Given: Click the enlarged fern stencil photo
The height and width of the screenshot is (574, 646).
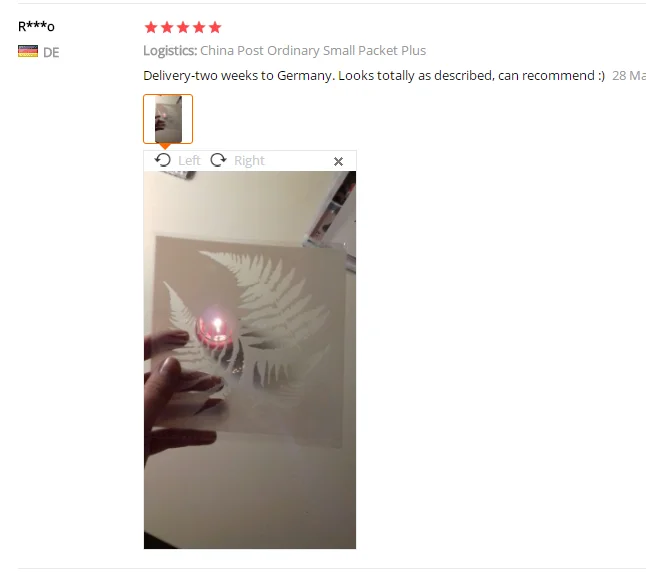Looking at the screenshot, I should [250, 360].
